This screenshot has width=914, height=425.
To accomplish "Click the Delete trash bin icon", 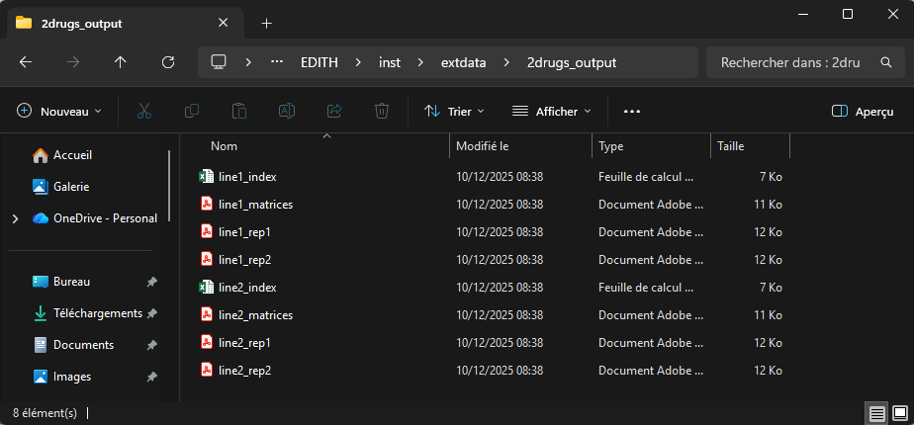I will [x=382, y=111].
